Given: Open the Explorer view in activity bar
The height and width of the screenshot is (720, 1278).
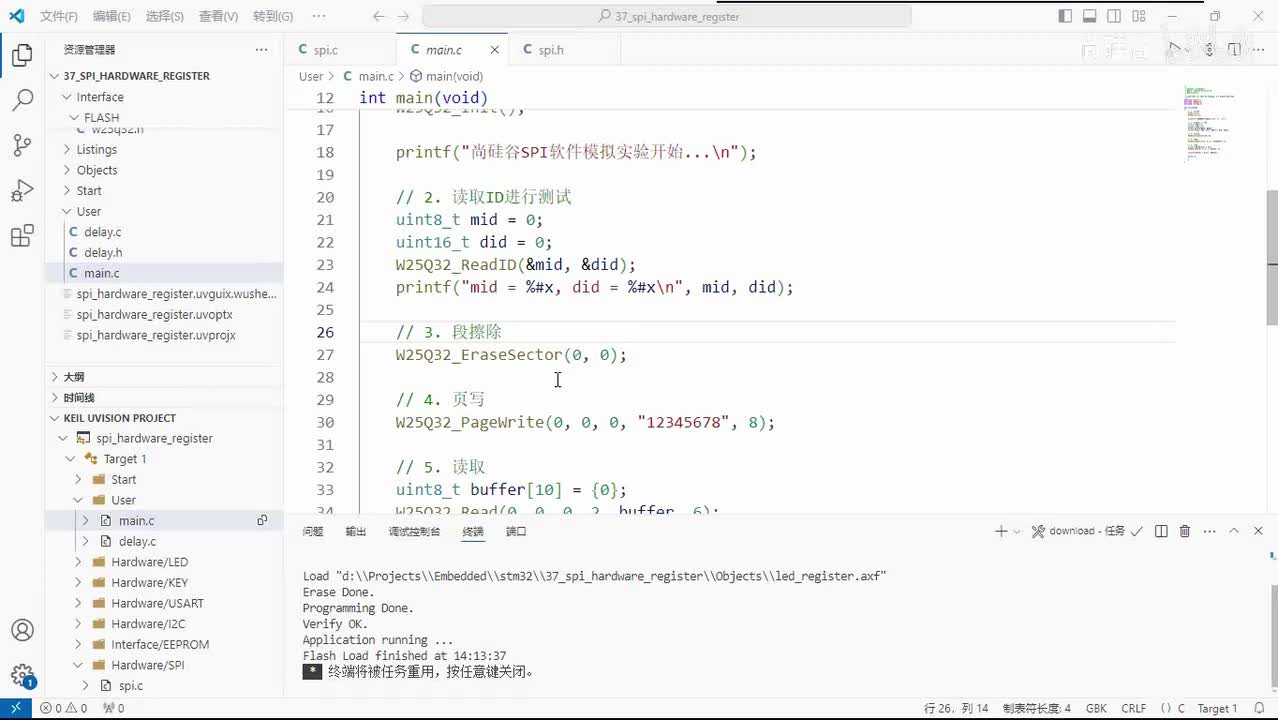Looking at the screenshot, I should pyautogui.click(x=22, y=56).
